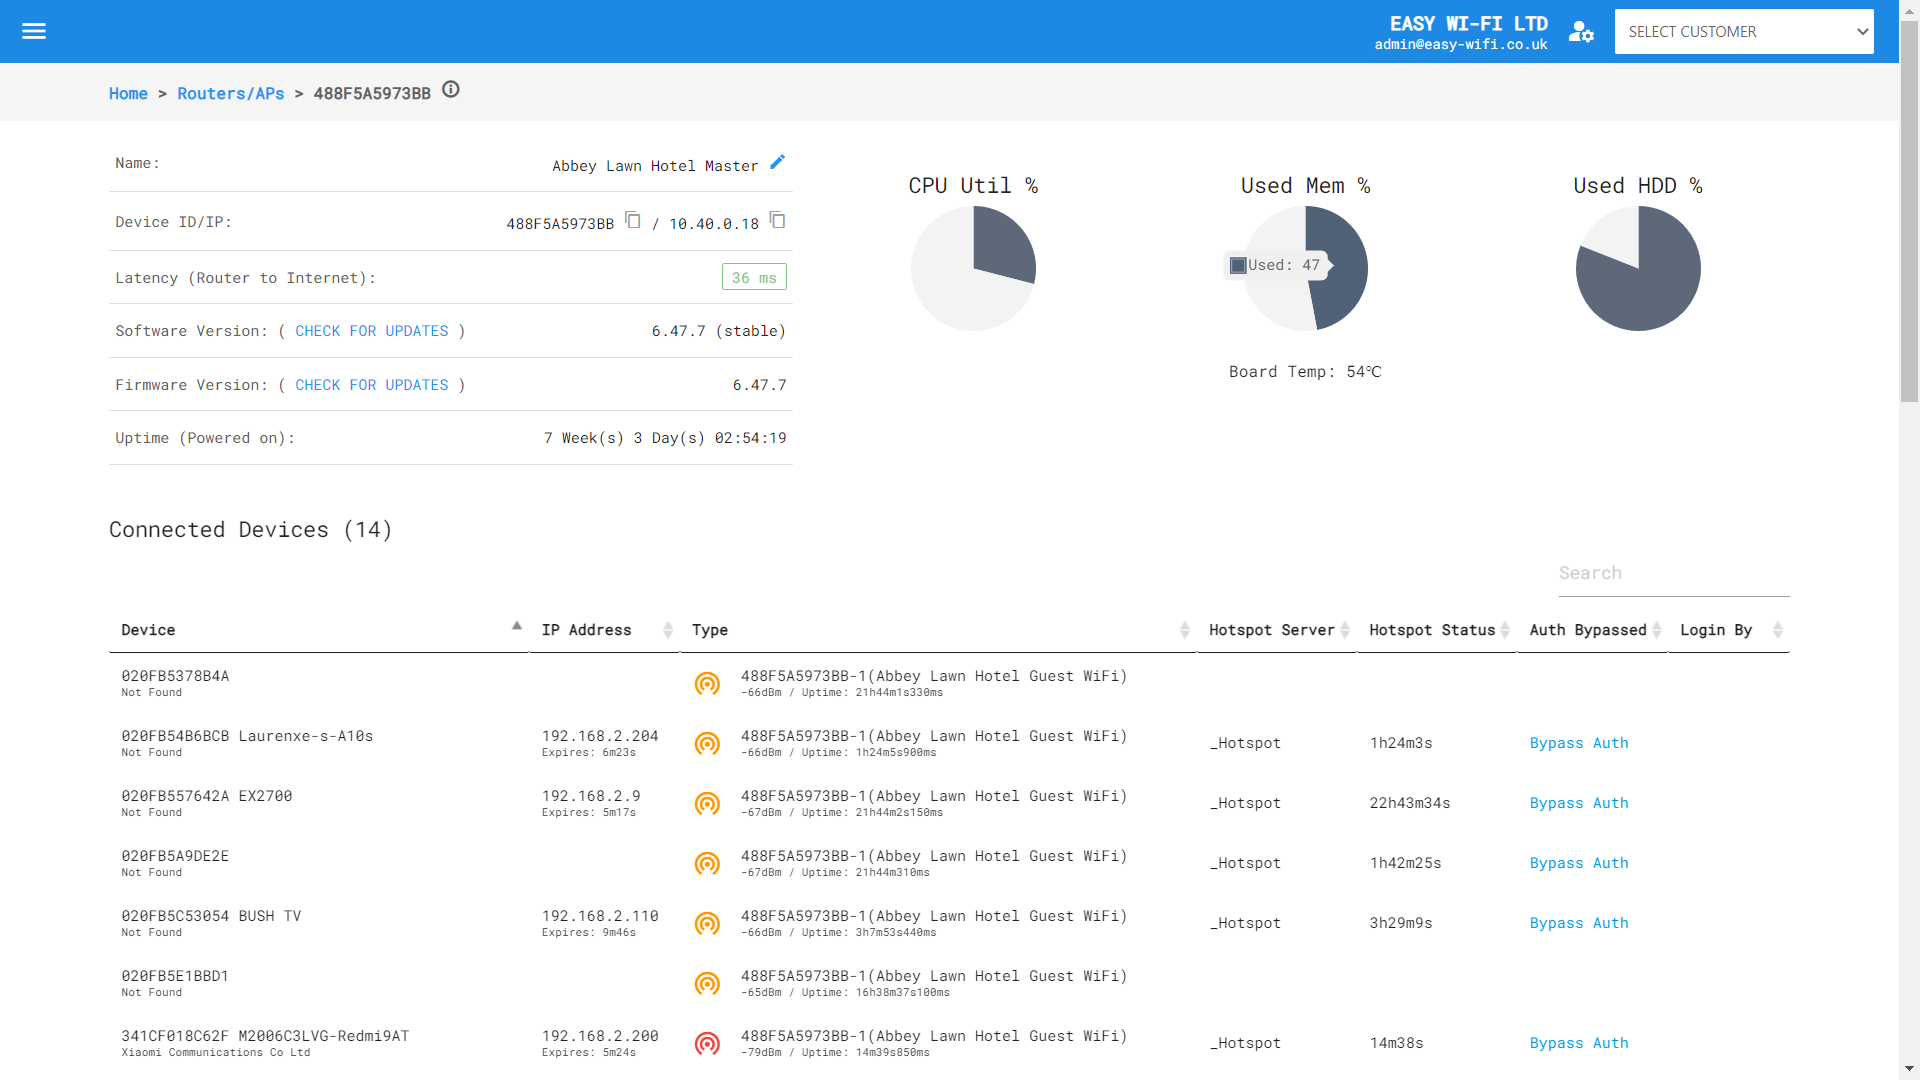Click the red signal icon for Redmi9AT device

707,1043
